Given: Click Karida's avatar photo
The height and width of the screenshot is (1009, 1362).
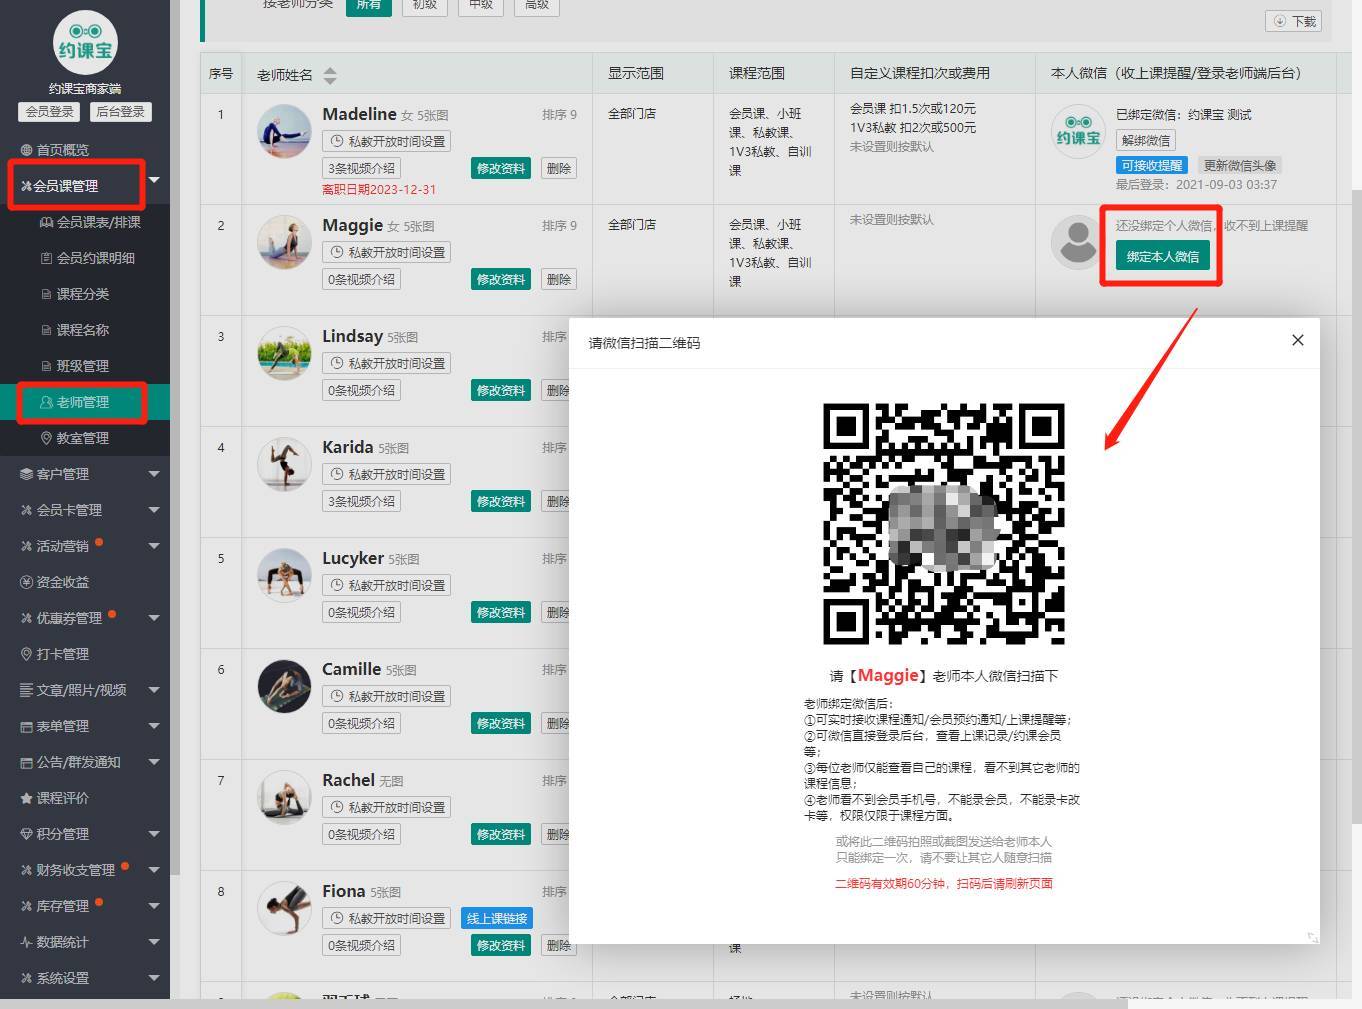Looking at the screenshot, I should point(284,464).
